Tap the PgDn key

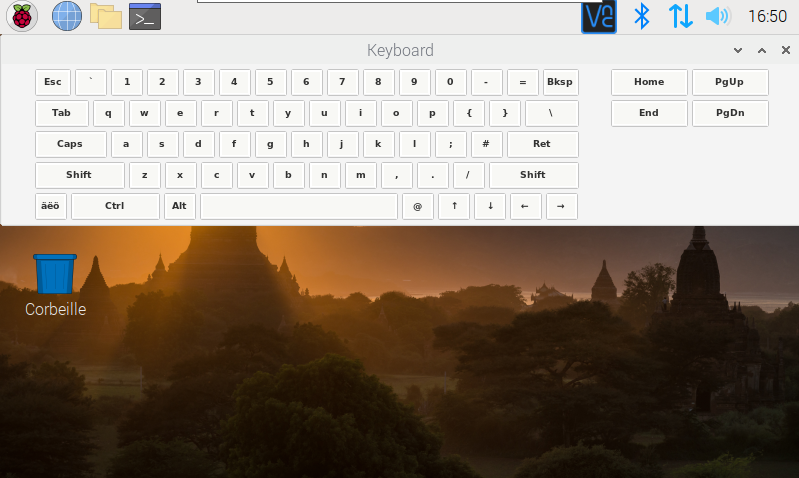tap(730, 113)
